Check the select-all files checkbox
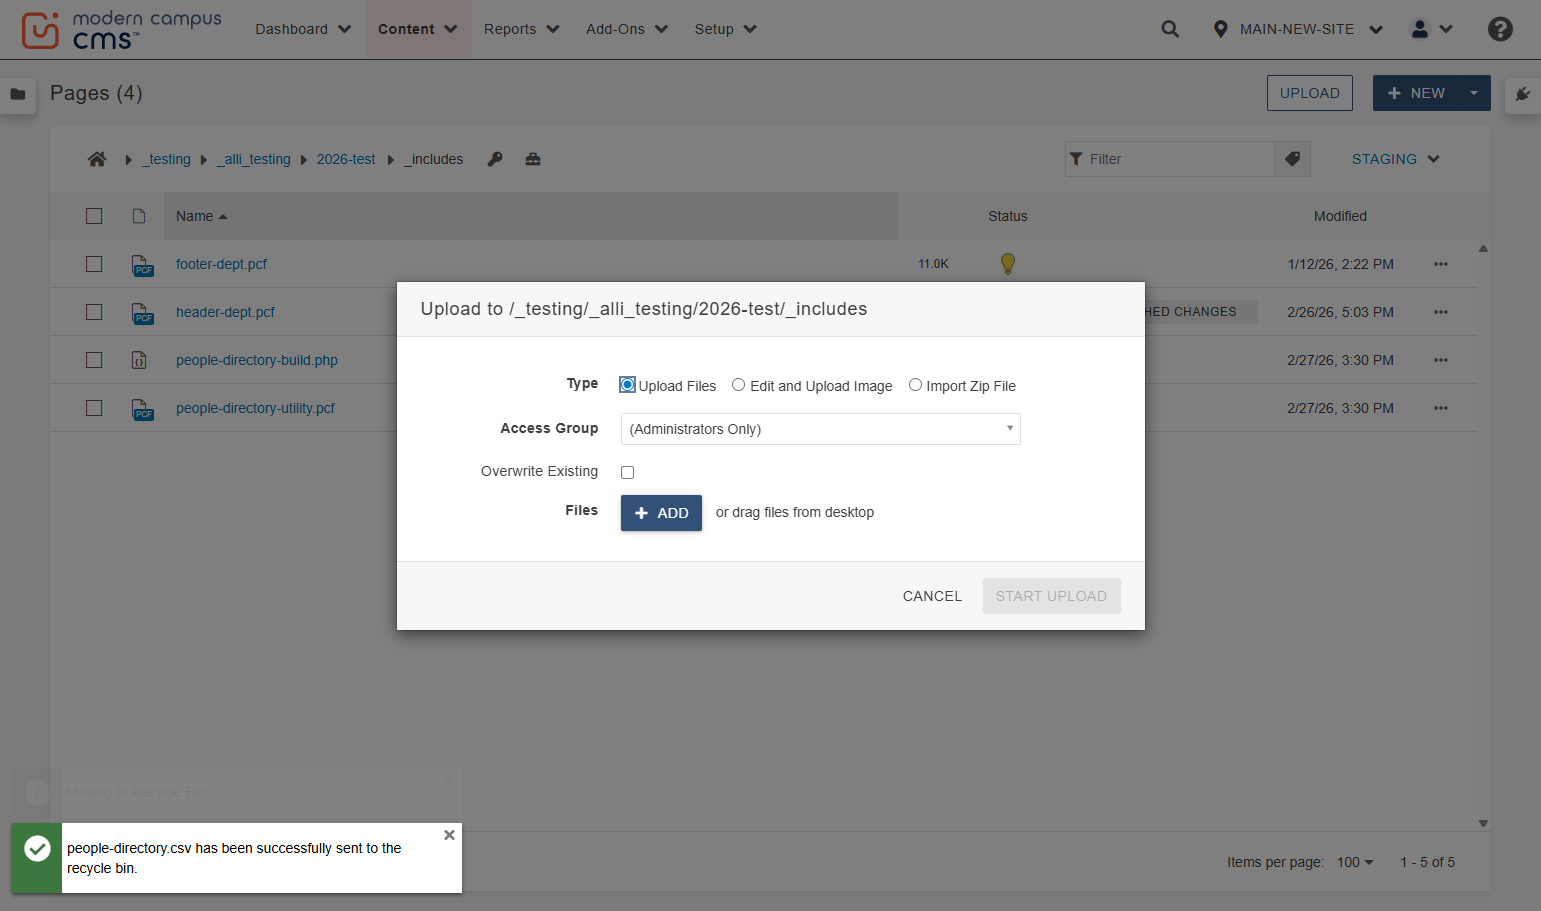 tap(94, 216)
